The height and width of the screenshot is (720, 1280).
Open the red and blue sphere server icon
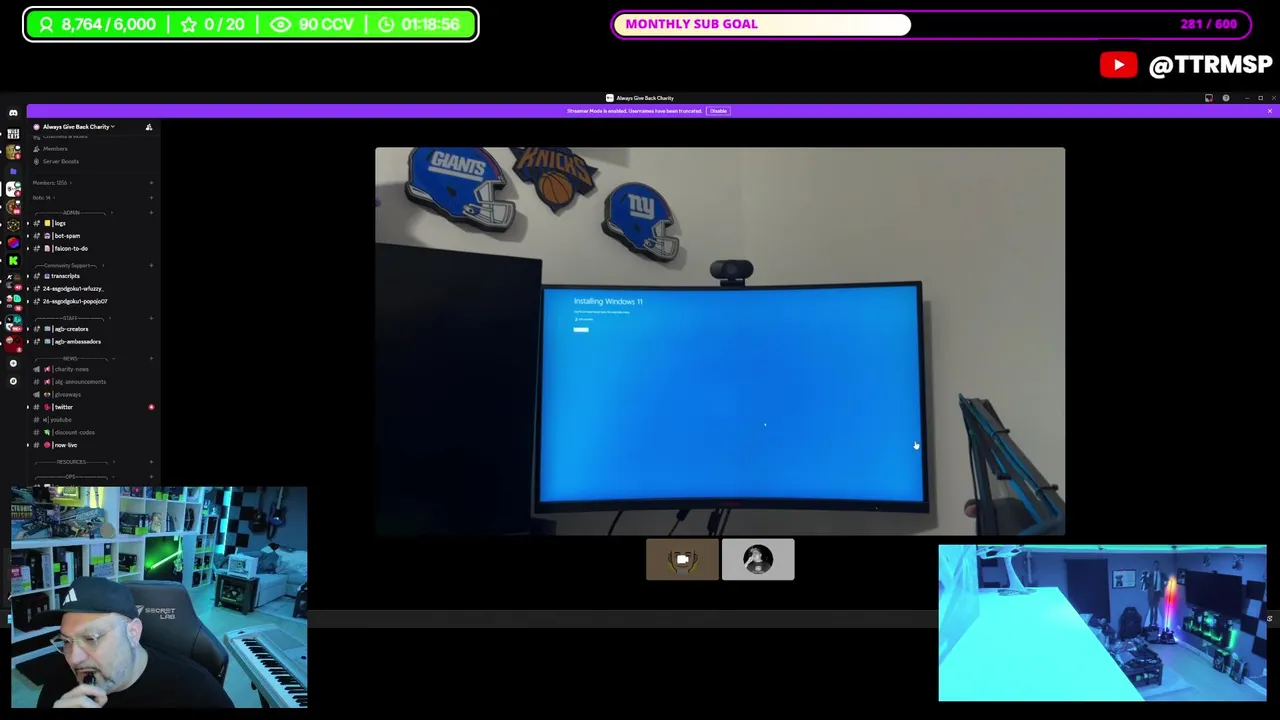click(x=13, y=242)
